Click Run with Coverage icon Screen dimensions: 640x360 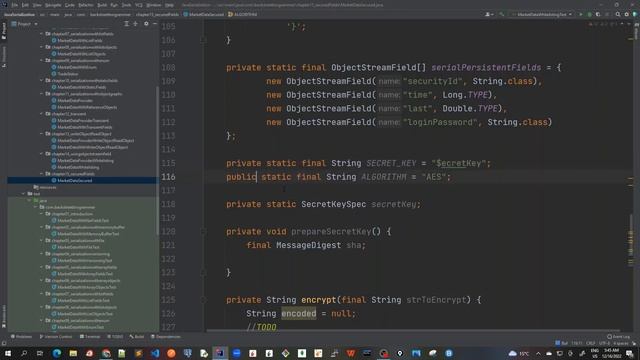598,14
